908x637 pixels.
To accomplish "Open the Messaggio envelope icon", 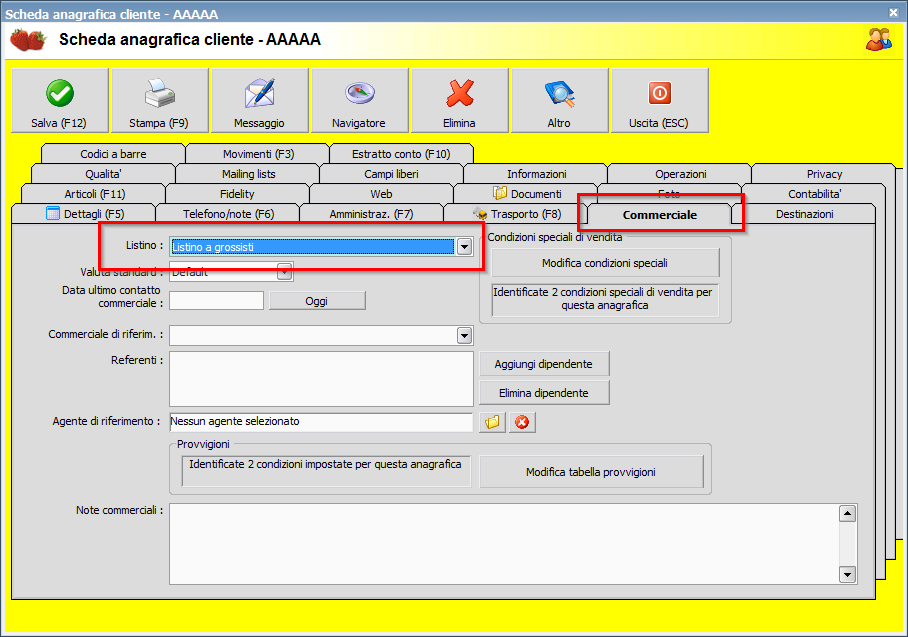I will click(x=259, y=93).
